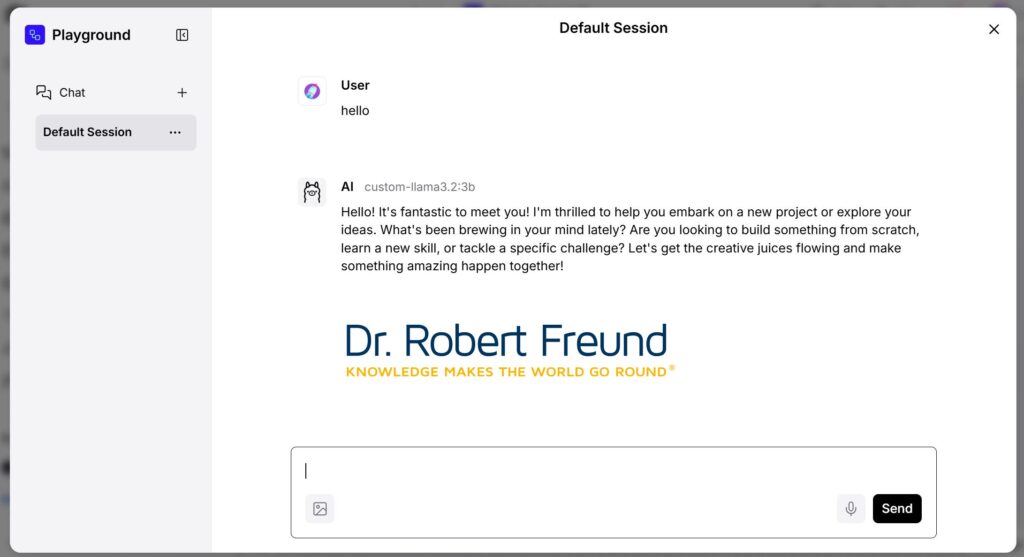Select Default Session in sidebar

coord(88,132)
